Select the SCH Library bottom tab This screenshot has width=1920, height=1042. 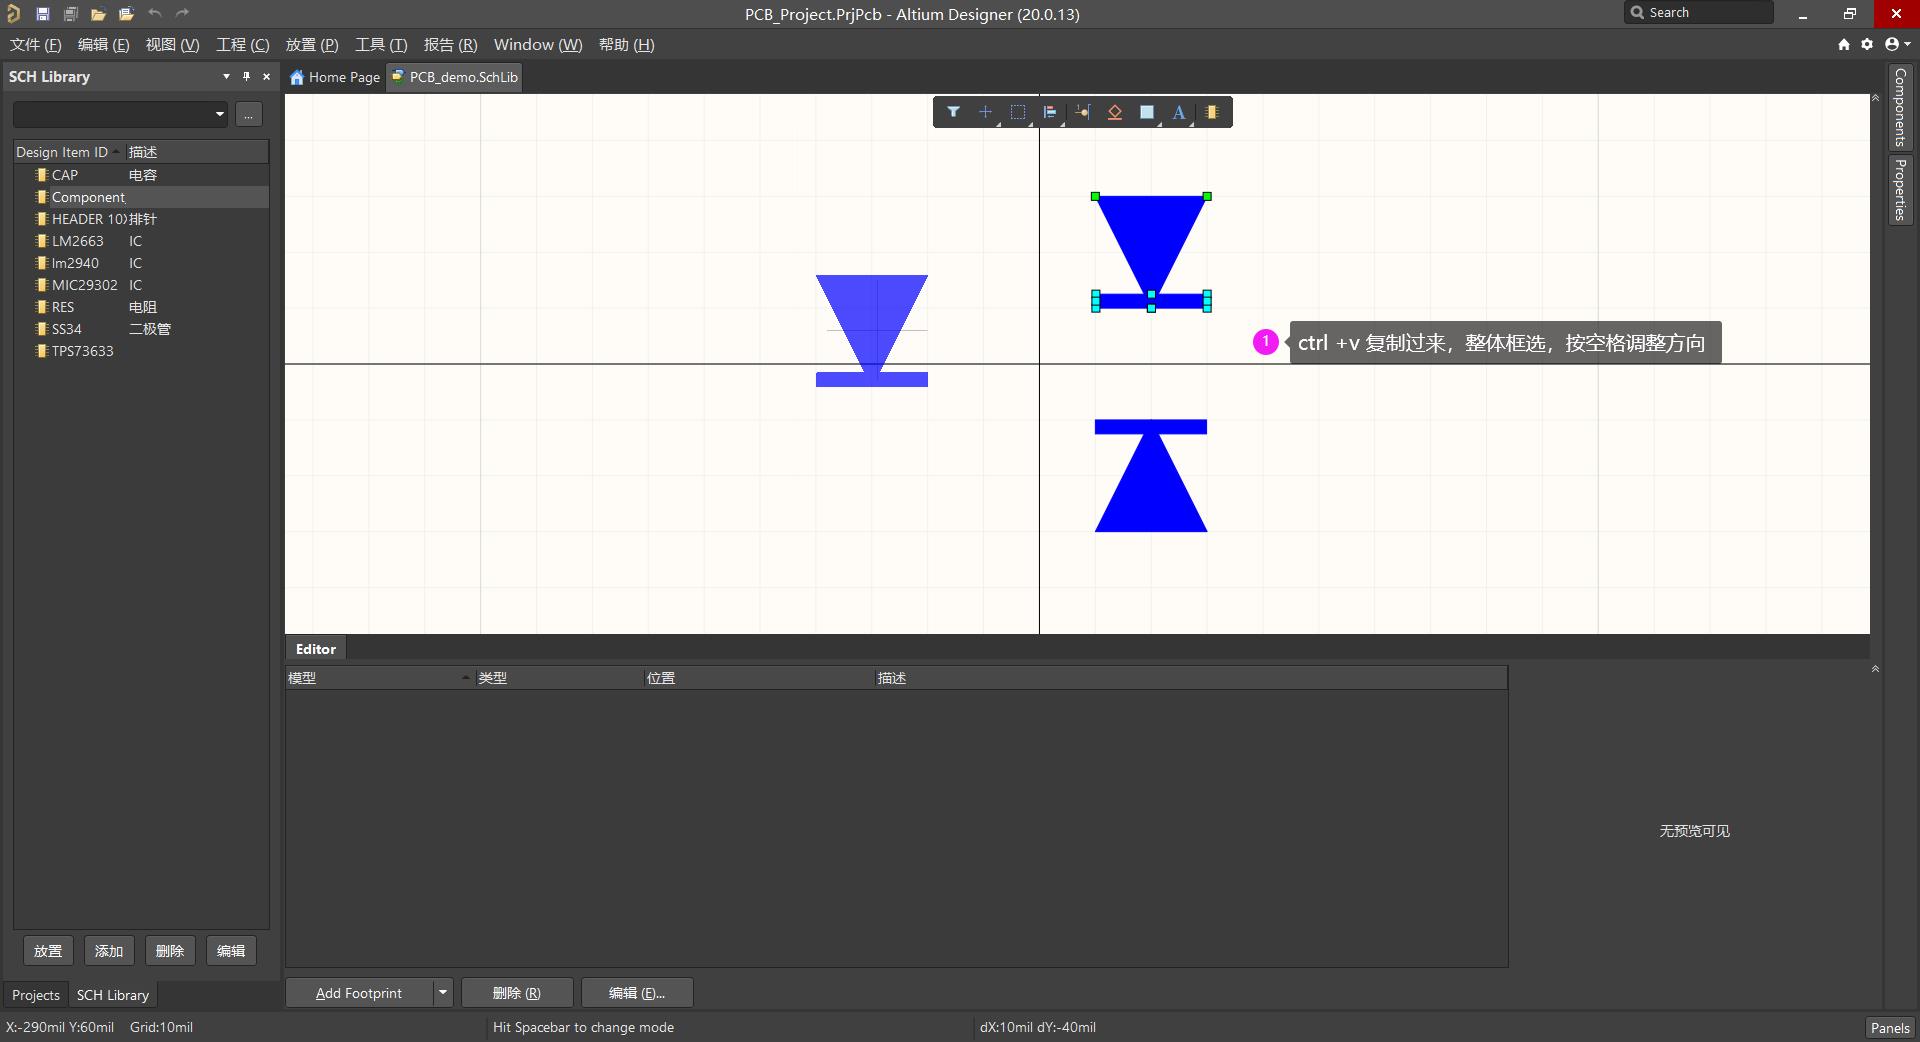point(113,995)
